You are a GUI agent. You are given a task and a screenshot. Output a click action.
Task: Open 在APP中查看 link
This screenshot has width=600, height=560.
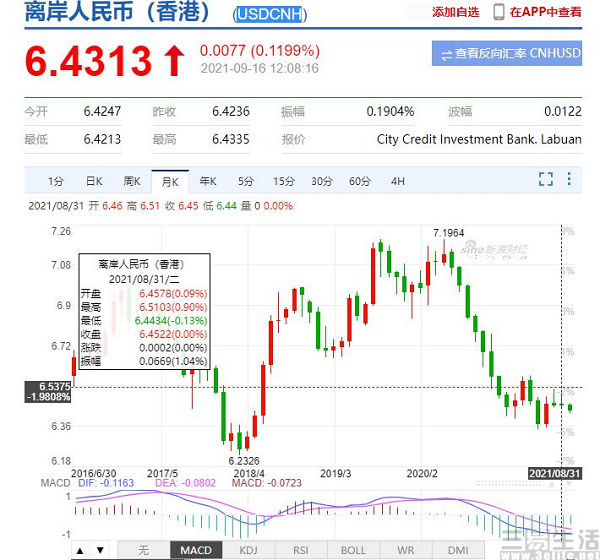tap(545, 12)
